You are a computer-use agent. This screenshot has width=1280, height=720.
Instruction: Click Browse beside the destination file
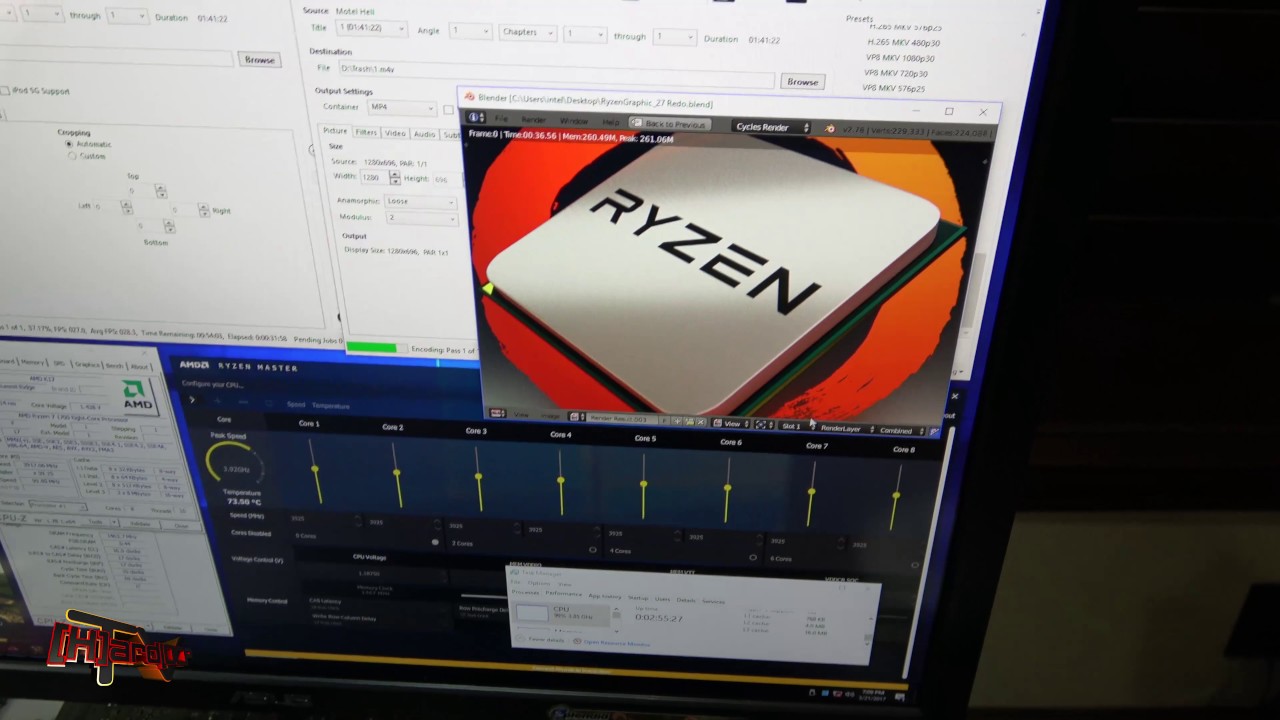802,82
